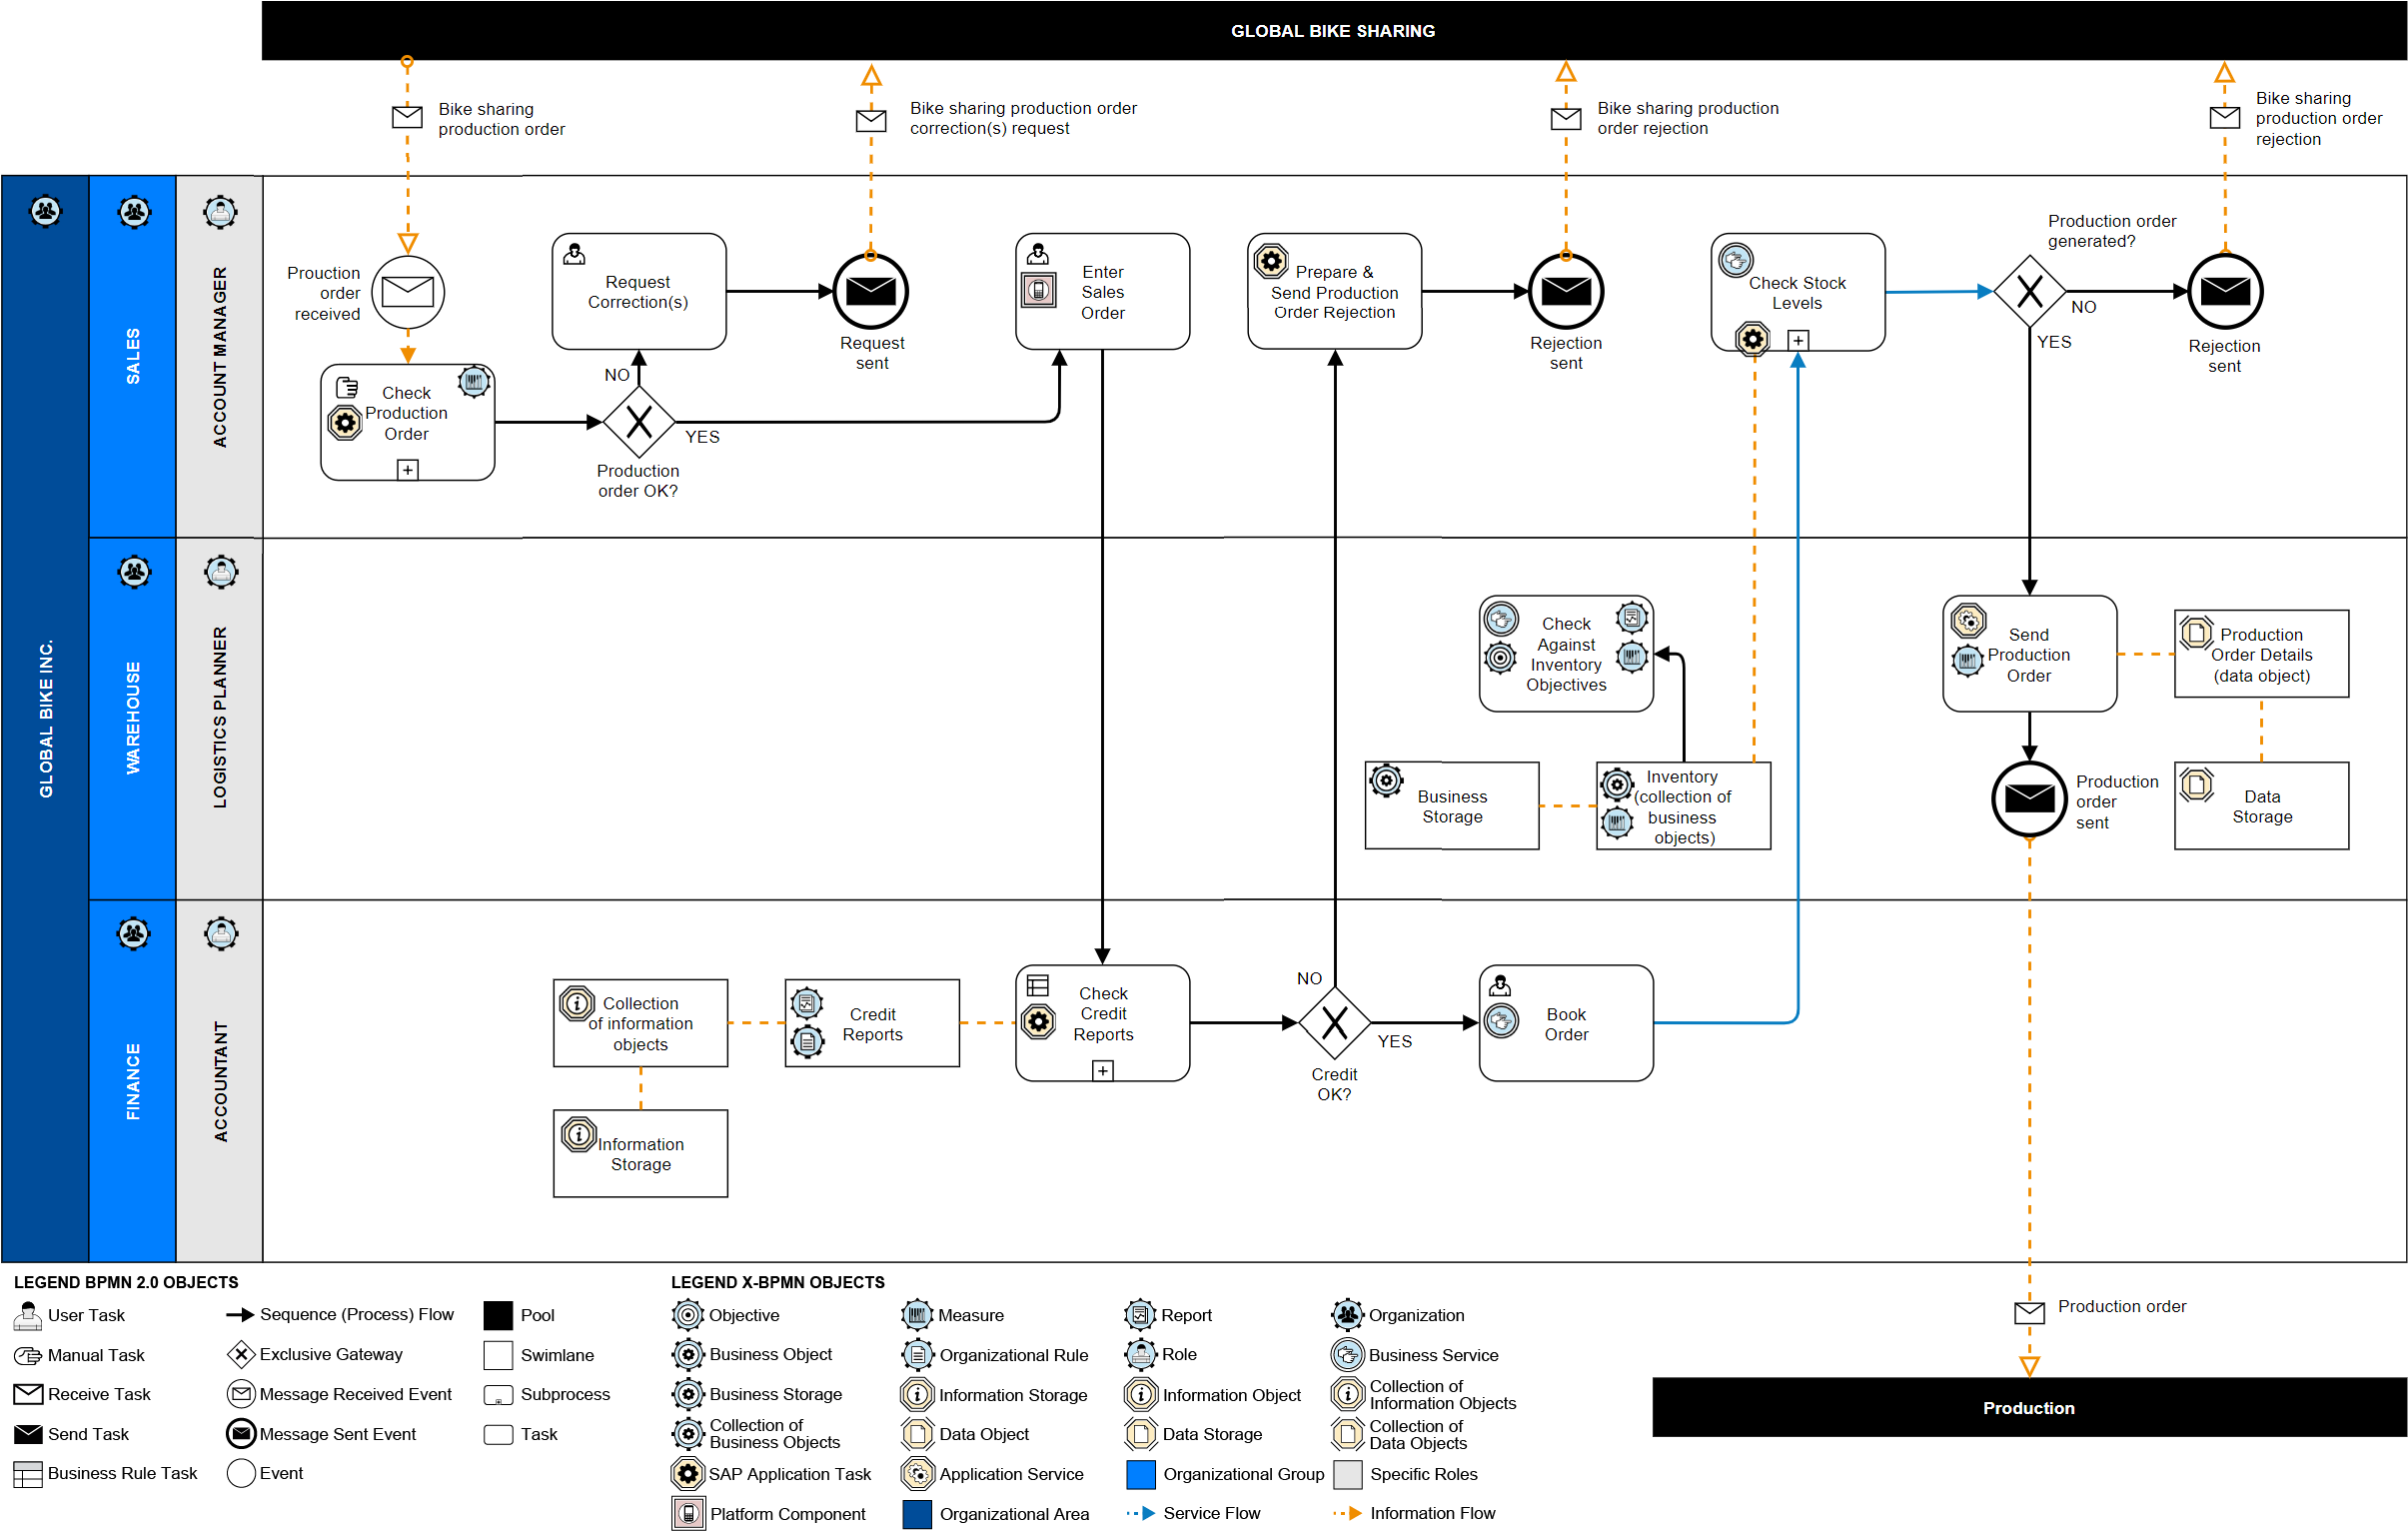Click the user task icon in Request Correction(s)
2408x1533 pixels.
point(574,253)
